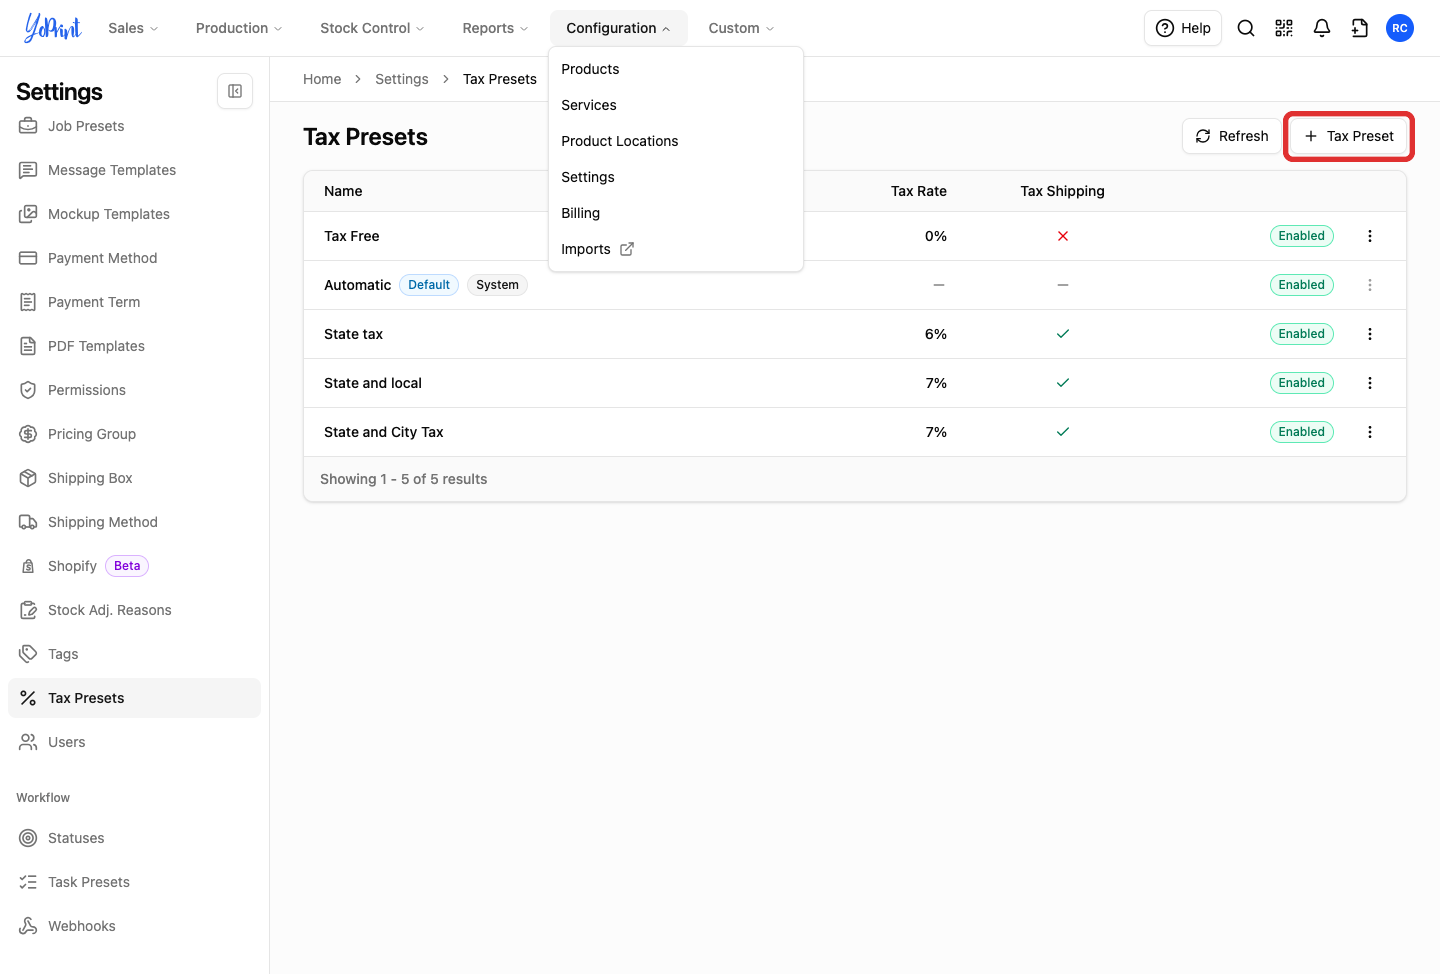Open the search magnifier icon

(1246, 28)
